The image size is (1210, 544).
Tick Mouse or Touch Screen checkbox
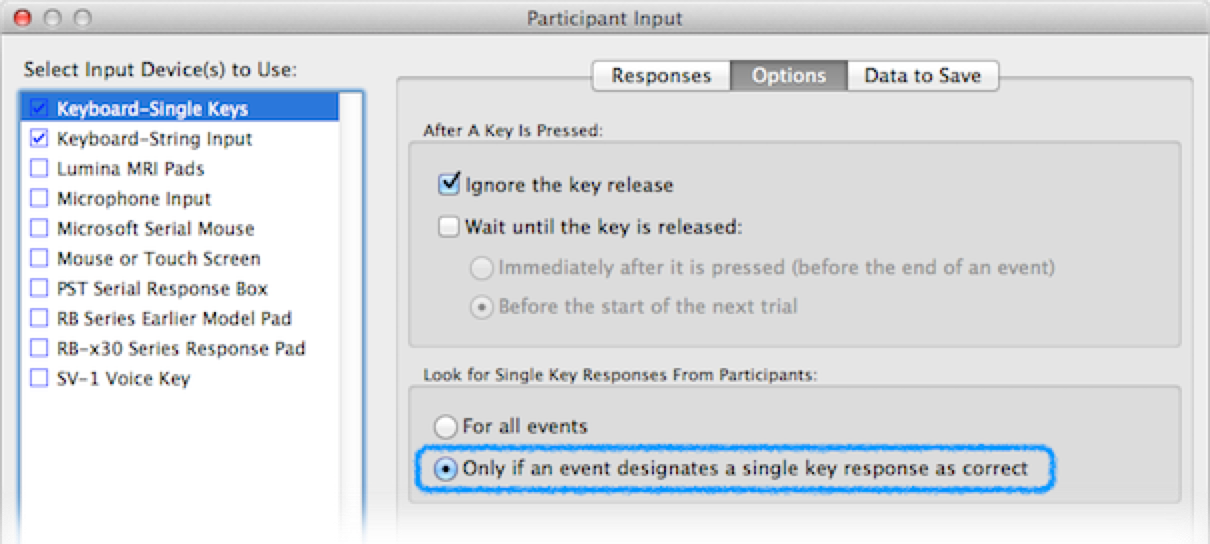[x=39, y=259]
